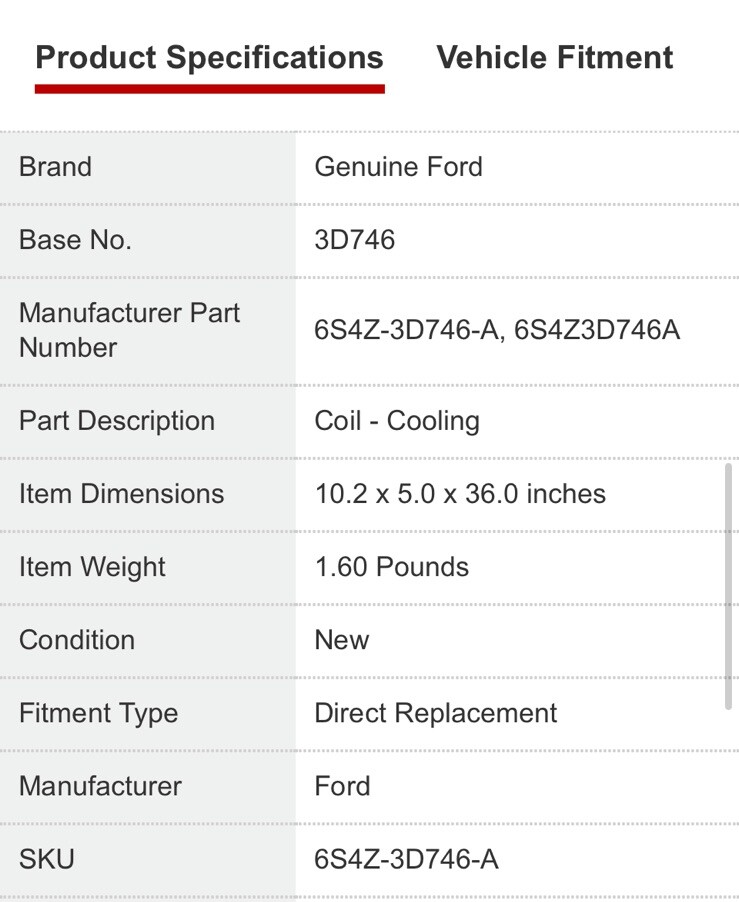This screenshot has width=739, height=902.
Task: Click the Brand row label
Action: coord(55,167)
